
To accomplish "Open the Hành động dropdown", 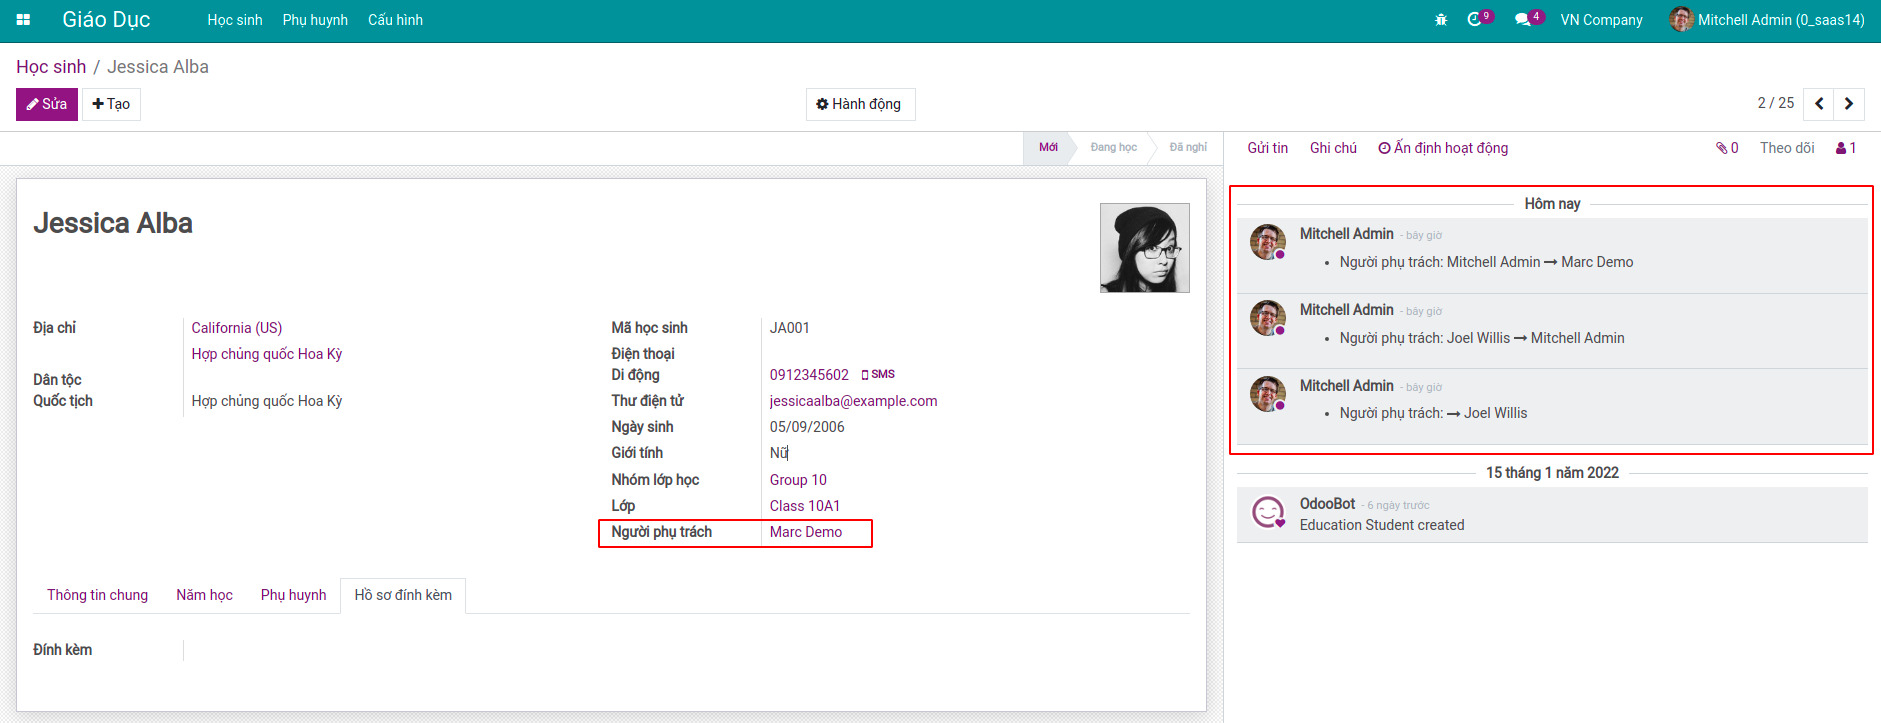I will click(859, 104).
